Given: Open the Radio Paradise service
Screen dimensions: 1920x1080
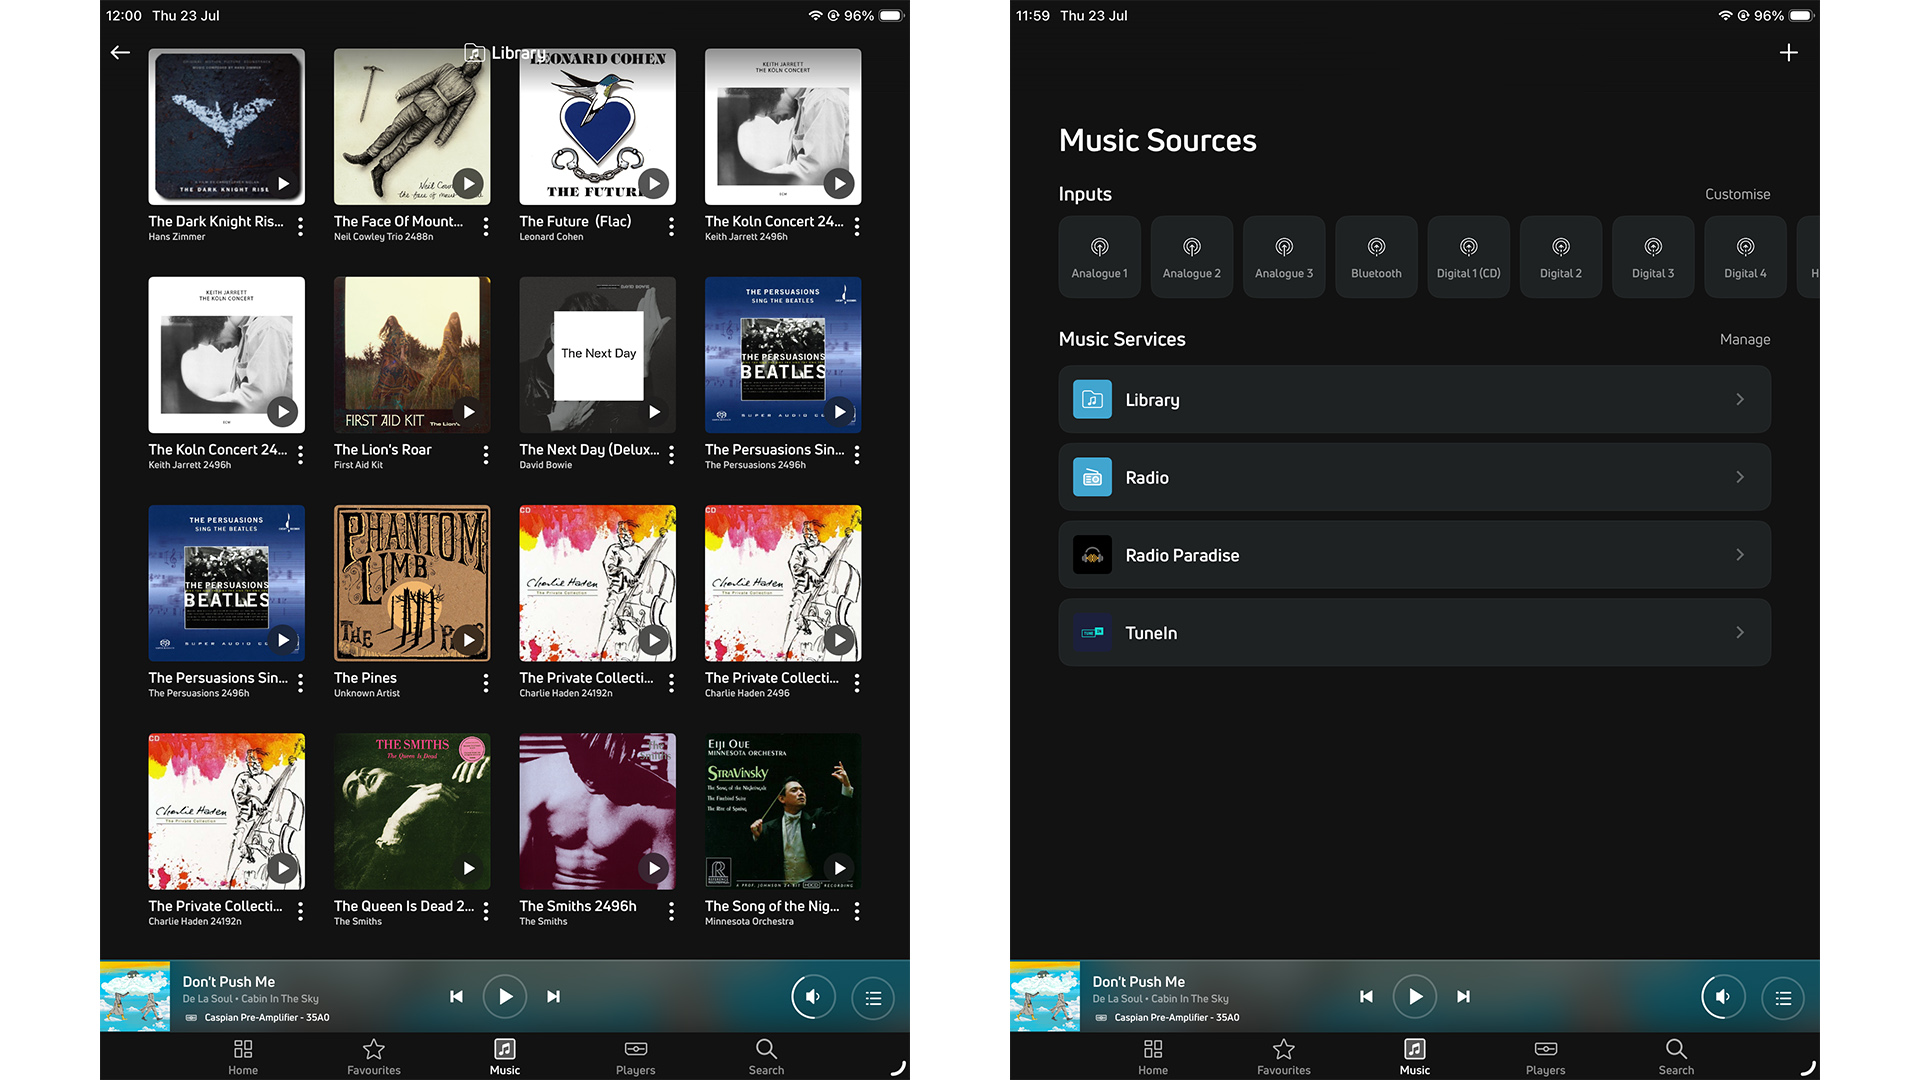Looking at the screenshot, I should 1414,555.
